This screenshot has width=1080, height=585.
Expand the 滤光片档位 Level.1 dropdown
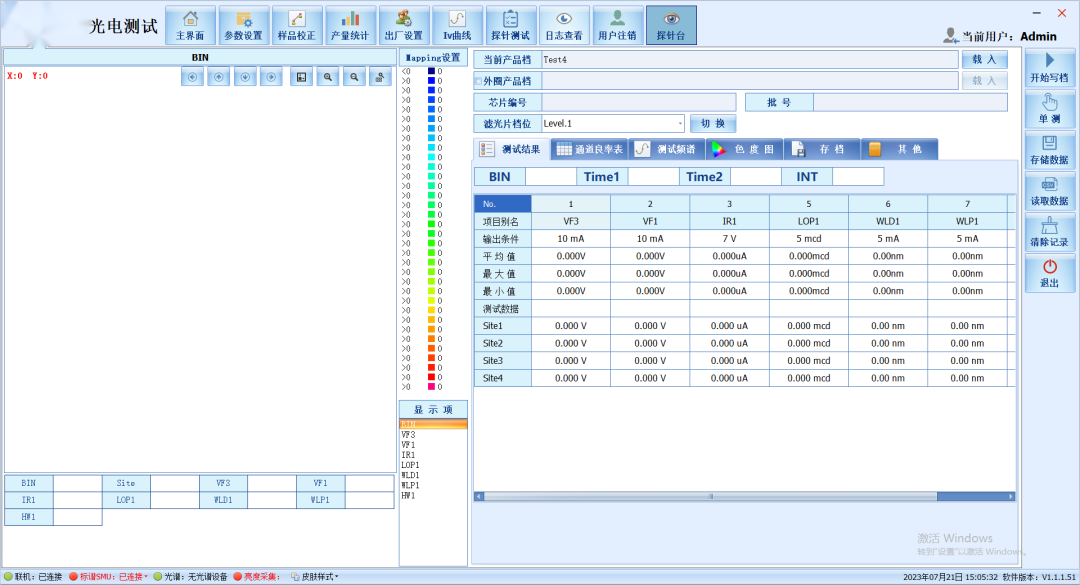click(x=680, y=123)
